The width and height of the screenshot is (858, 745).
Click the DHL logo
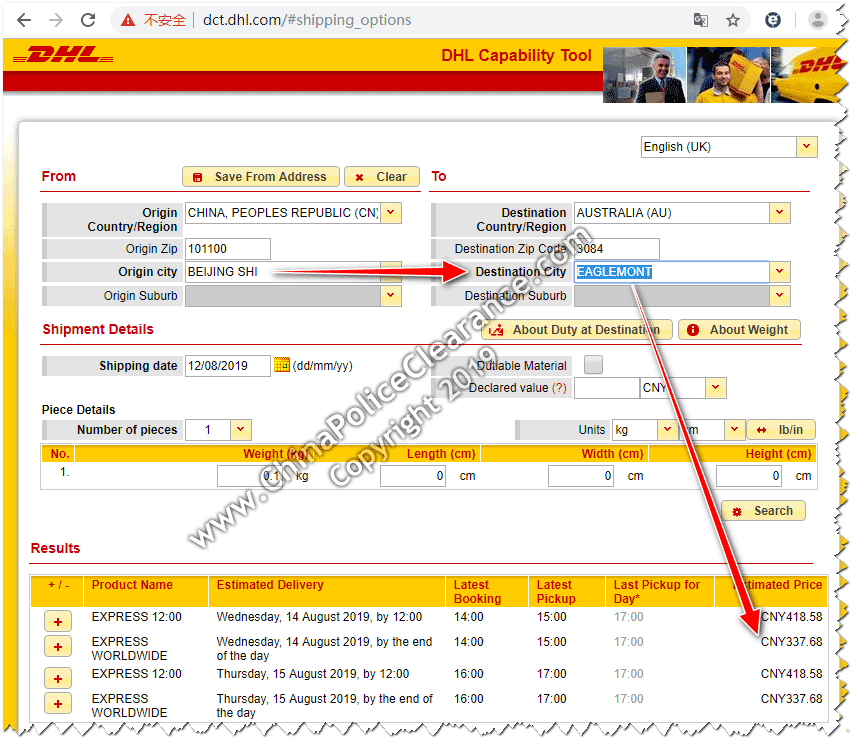click(x=63, y=55)
